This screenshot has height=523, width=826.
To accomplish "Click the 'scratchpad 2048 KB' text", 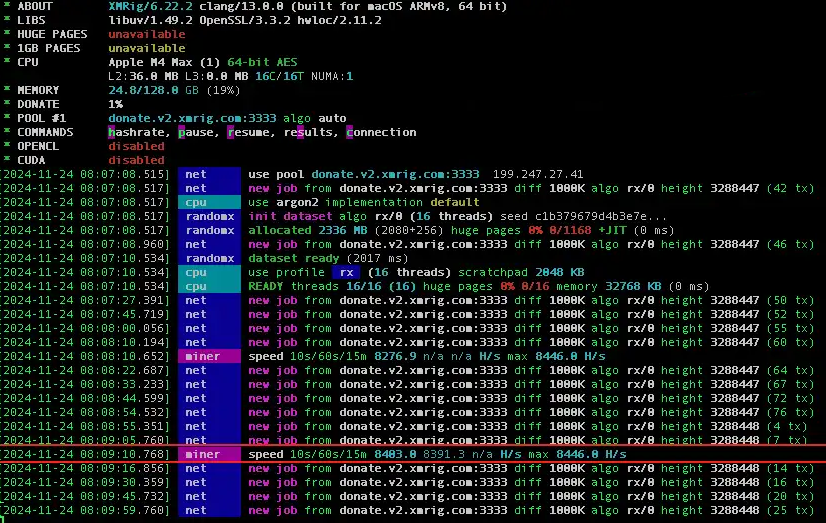I will pyautogui.click(x=521, y=272).
